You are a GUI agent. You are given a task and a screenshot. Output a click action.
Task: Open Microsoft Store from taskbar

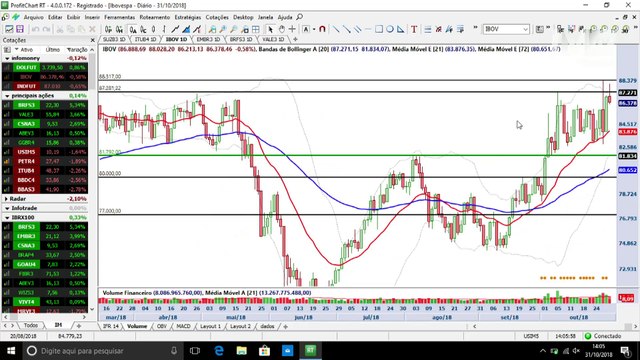click(x=264, y=351)
